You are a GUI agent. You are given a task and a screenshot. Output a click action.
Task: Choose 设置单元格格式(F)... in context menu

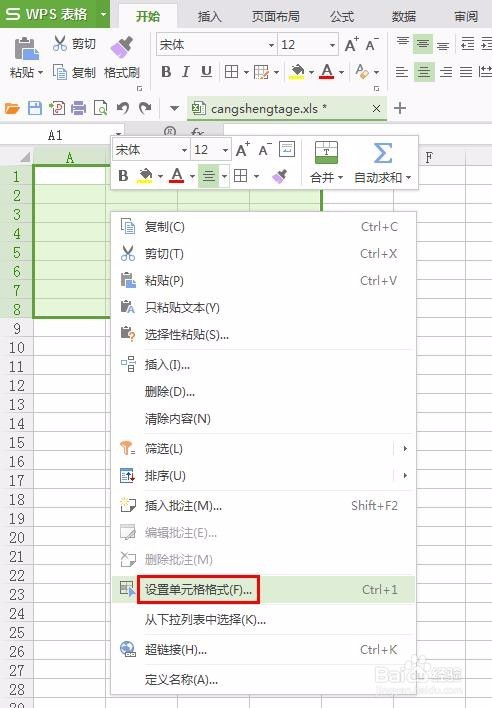click(263, 589)
